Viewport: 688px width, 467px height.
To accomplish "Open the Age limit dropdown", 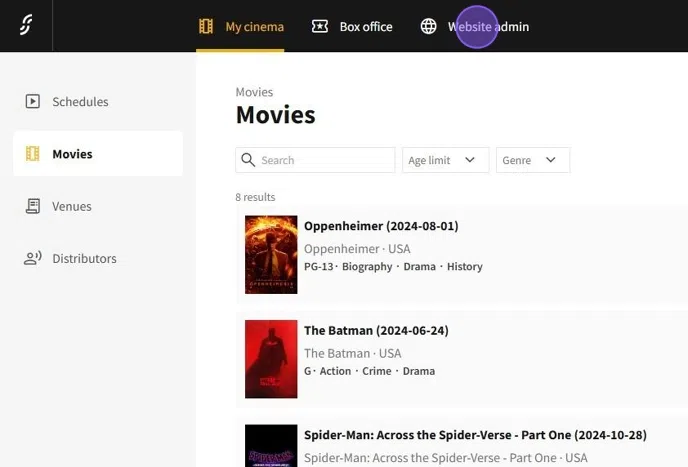I will (445, 160).
